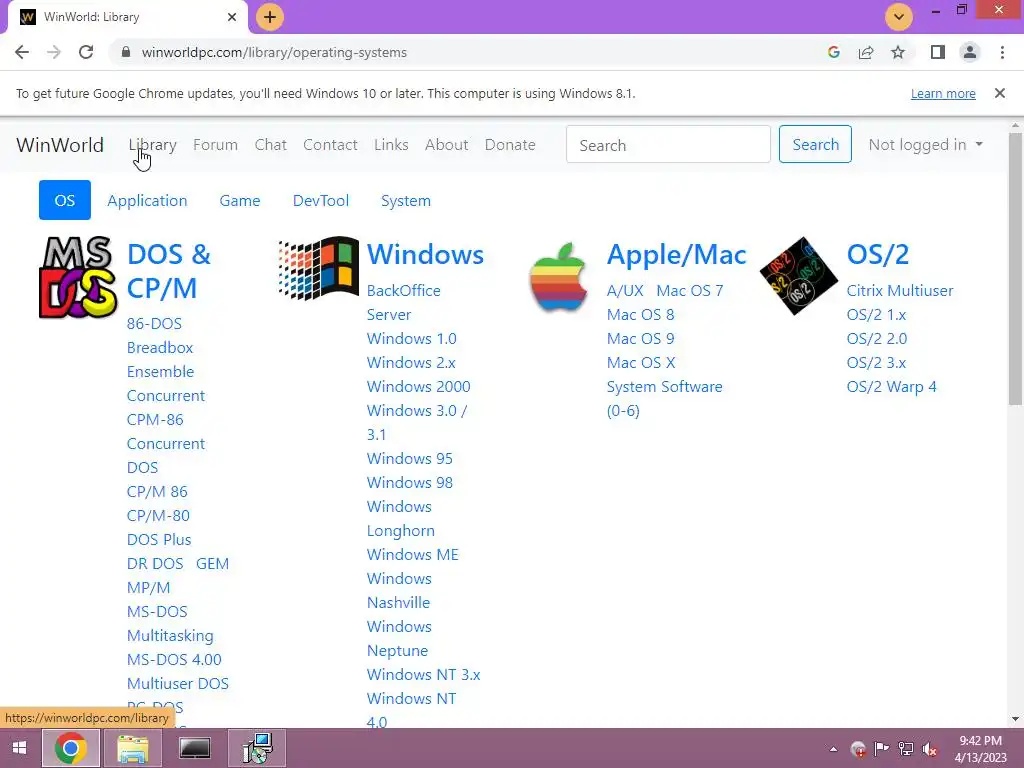Click the padlock site info icon
The width and height of the screenshot is (1024, 768).
(126, 52)
